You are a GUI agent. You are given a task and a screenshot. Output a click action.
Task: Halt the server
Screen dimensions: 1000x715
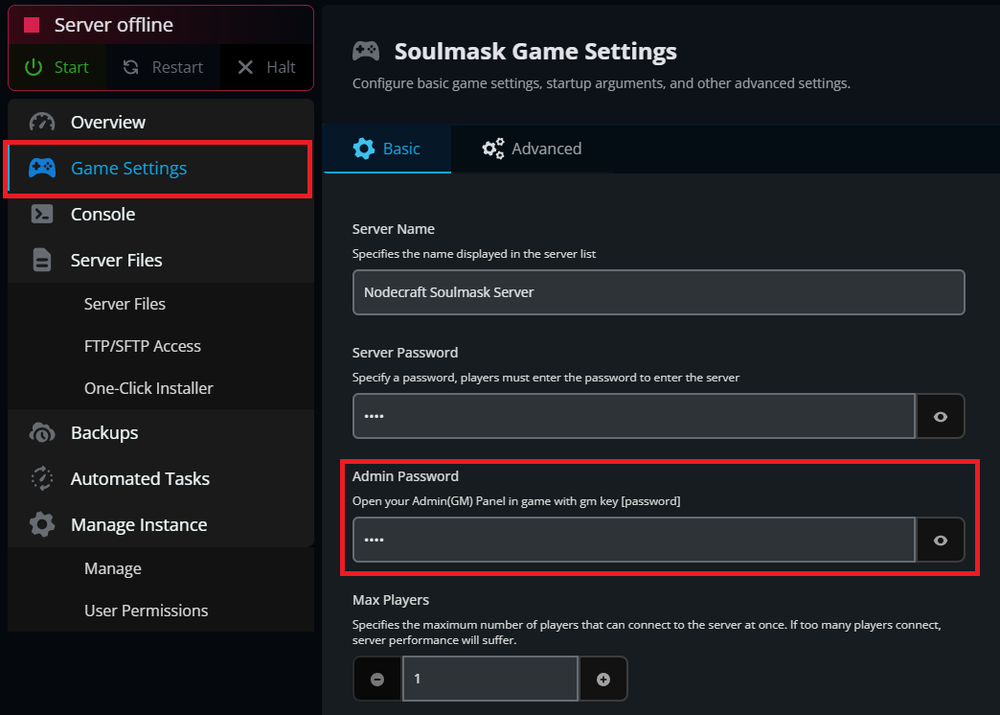click(267, 68)
